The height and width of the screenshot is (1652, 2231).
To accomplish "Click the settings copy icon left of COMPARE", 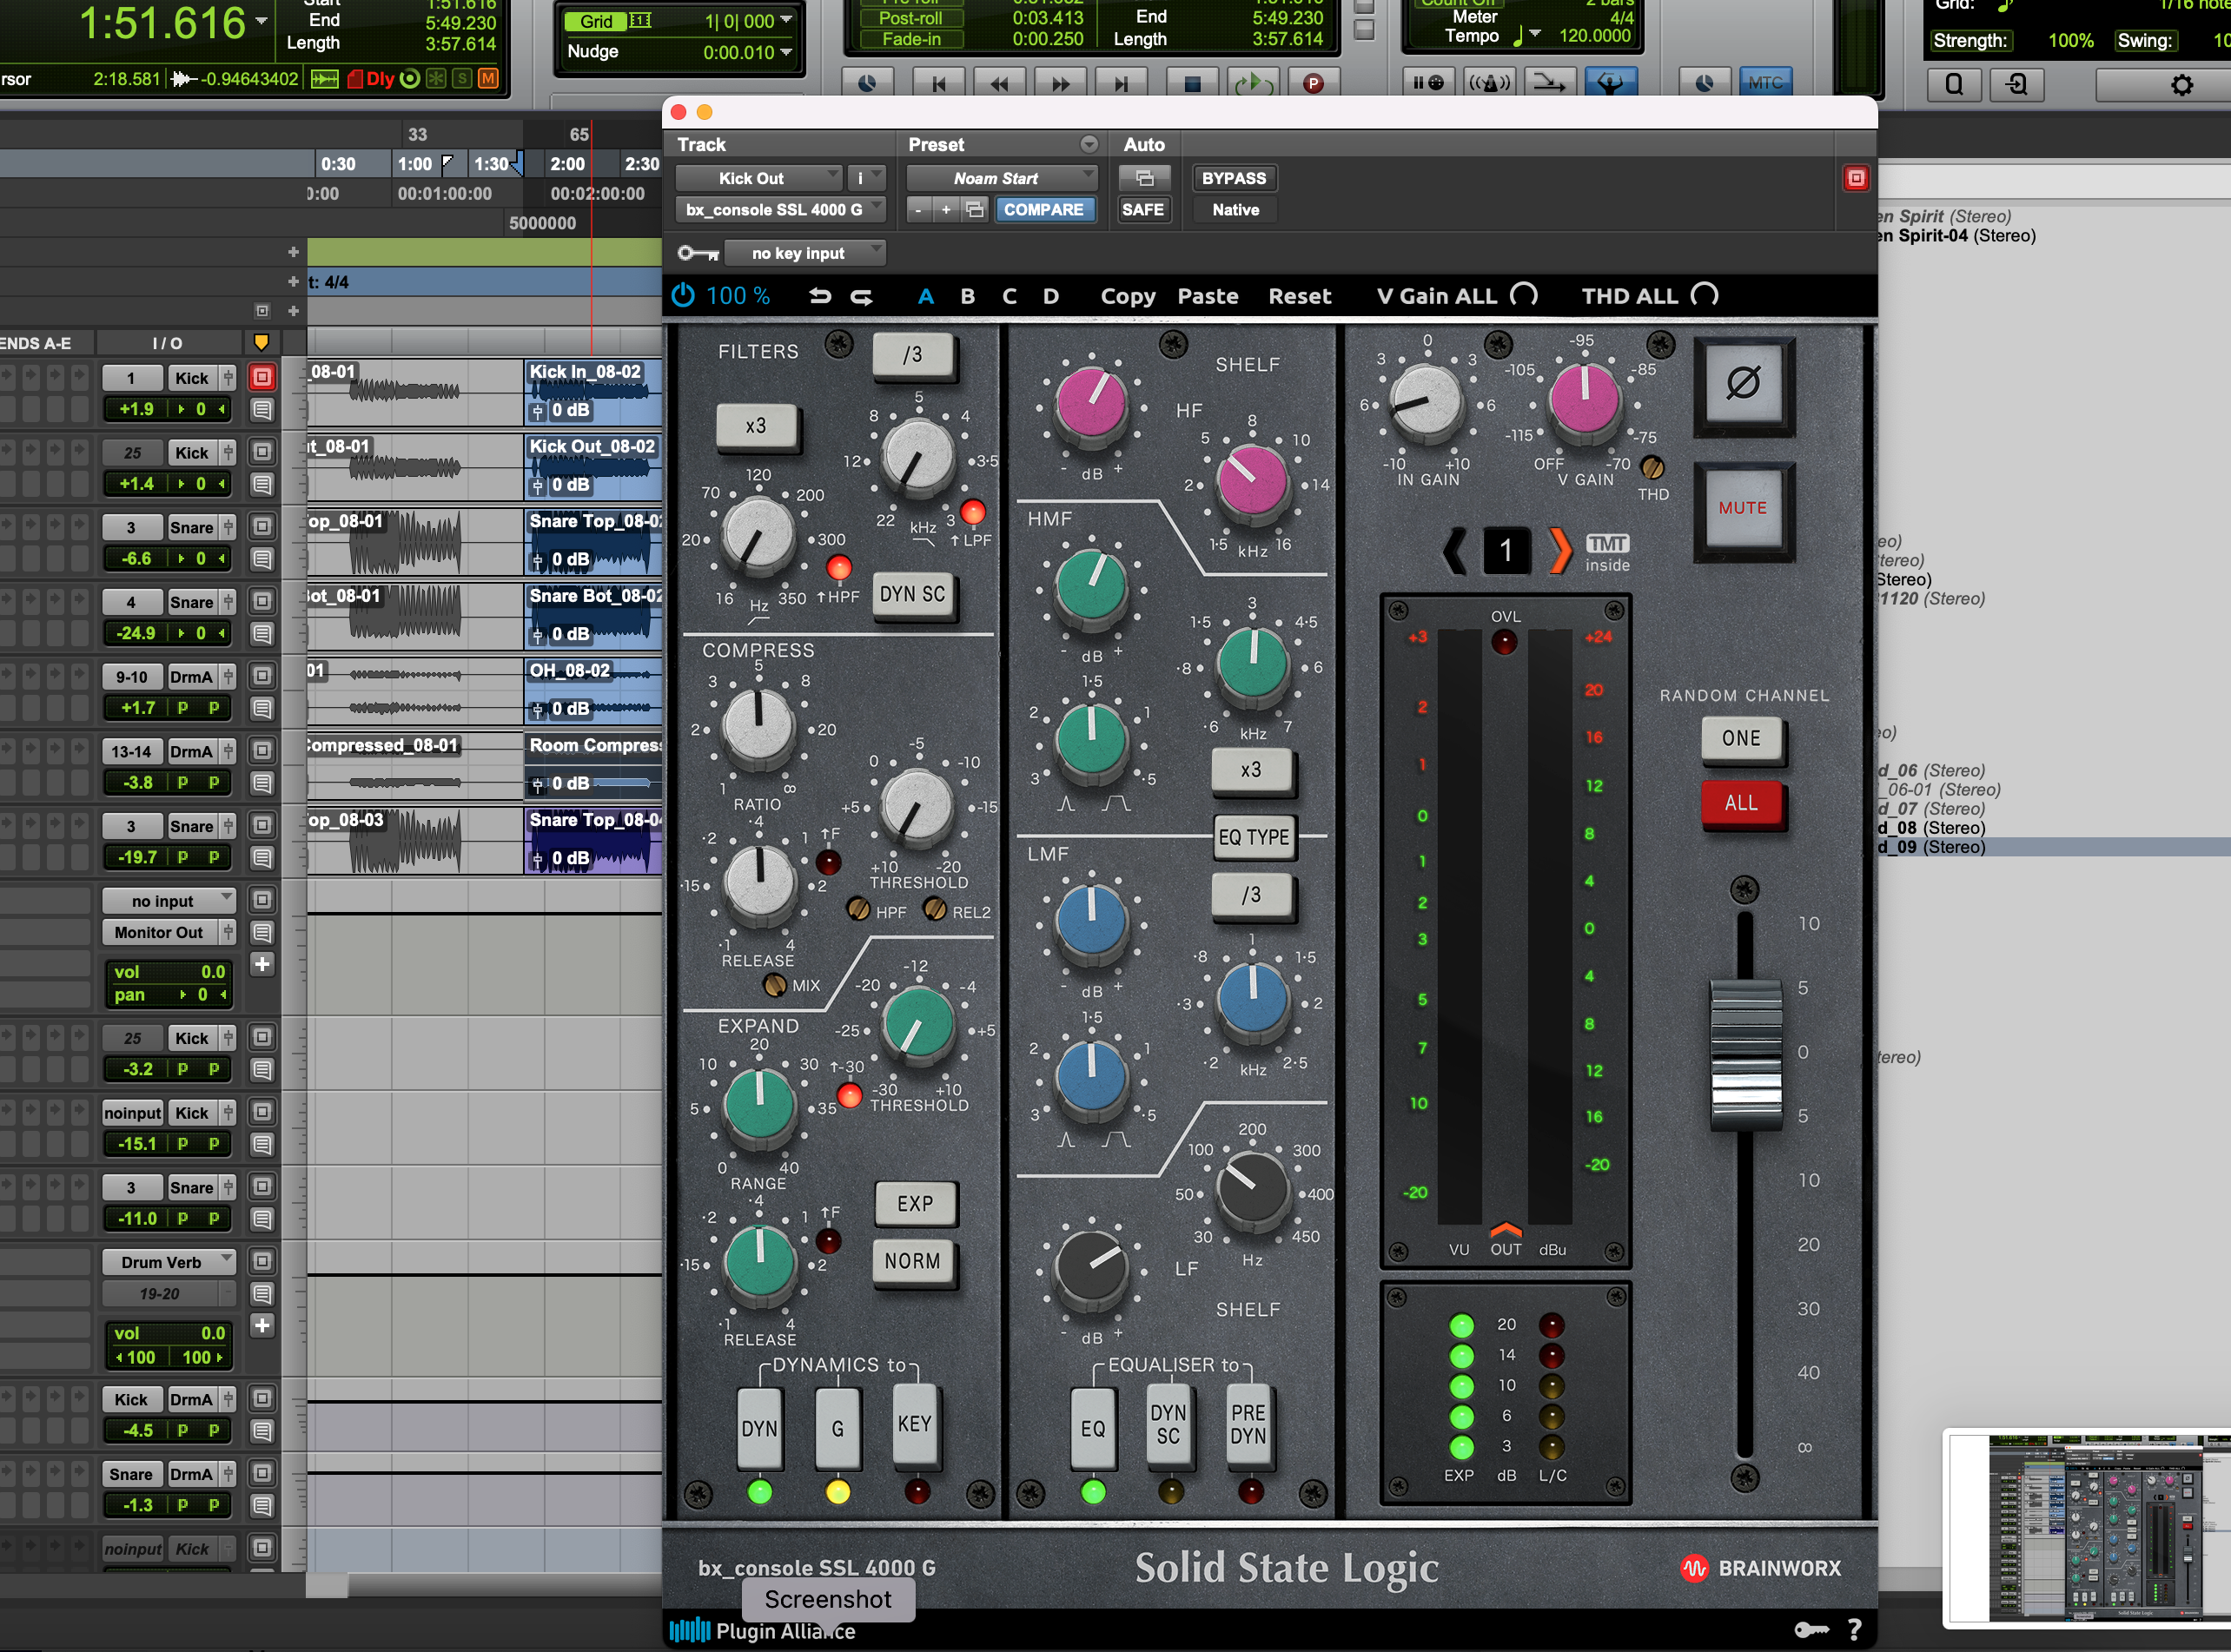I will (x=974, y=209).
